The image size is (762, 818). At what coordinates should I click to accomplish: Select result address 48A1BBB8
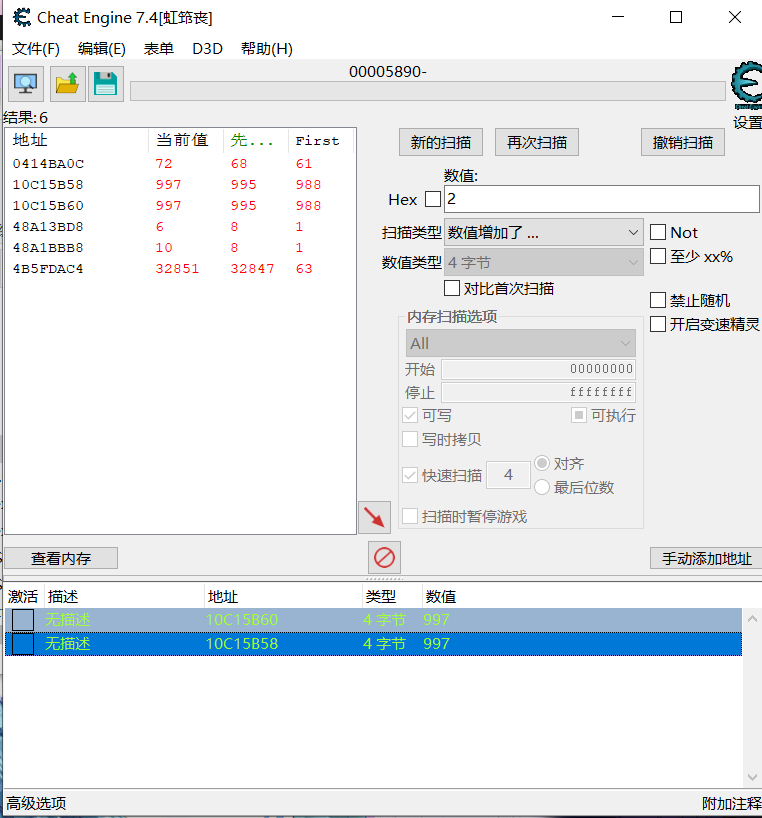49,248
